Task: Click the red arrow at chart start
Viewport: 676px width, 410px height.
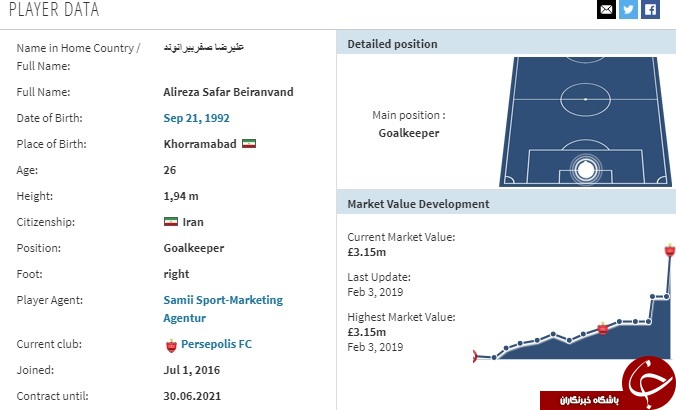Action: click(476, 355)
